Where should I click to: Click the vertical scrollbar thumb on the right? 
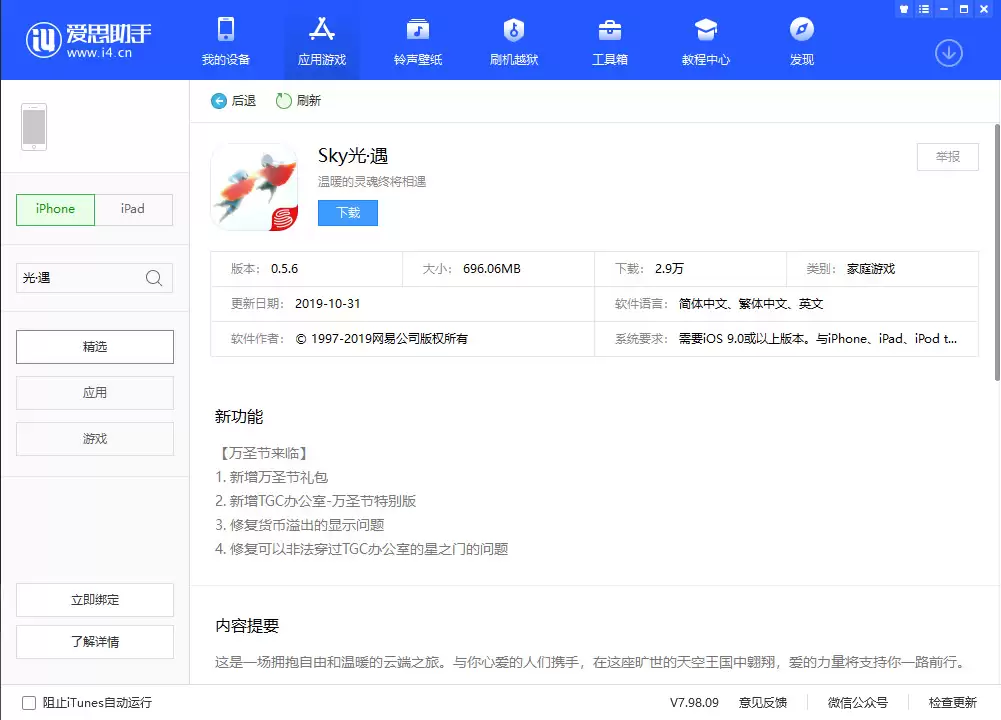[997, 253]
